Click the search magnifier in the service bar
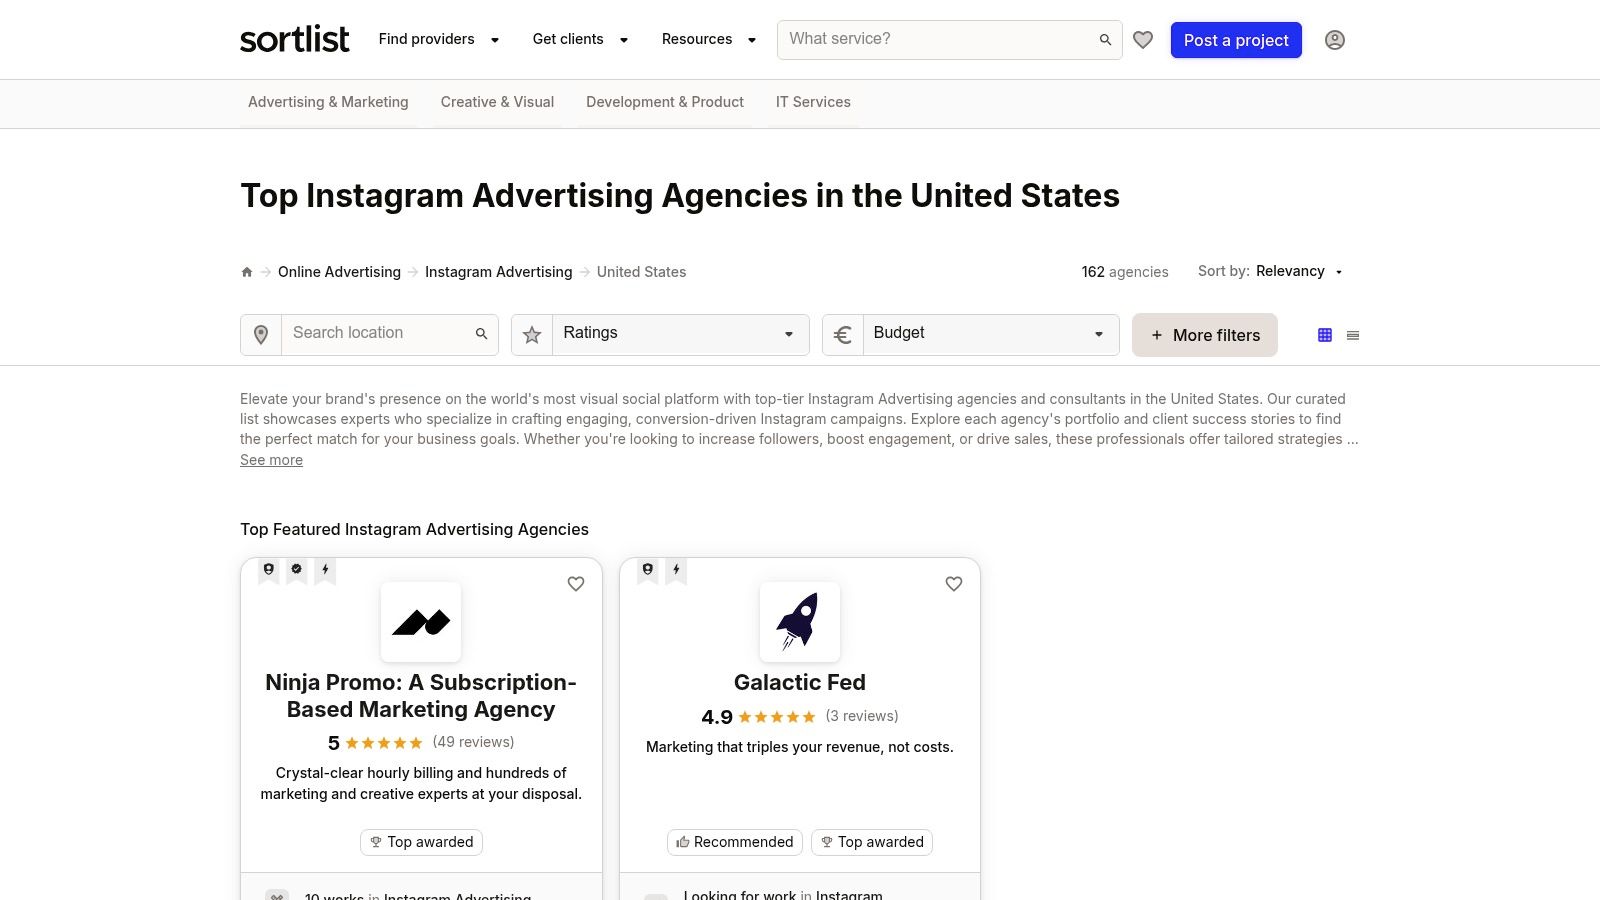 tap(1104, 39)
